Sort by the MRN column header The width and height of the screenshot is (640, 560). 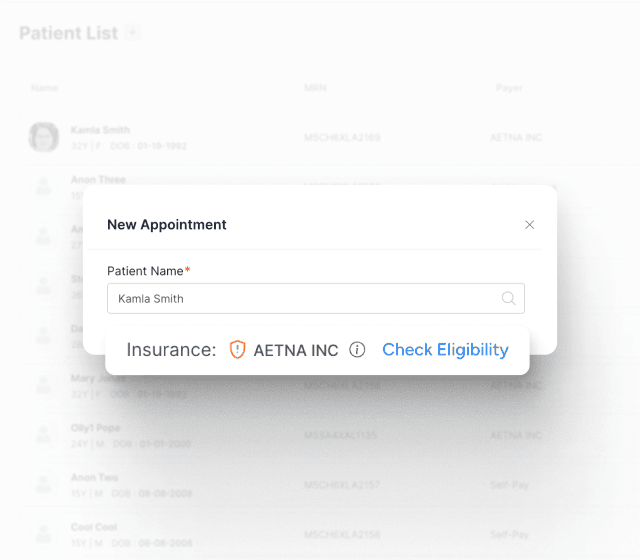click(x=314, y=88)
